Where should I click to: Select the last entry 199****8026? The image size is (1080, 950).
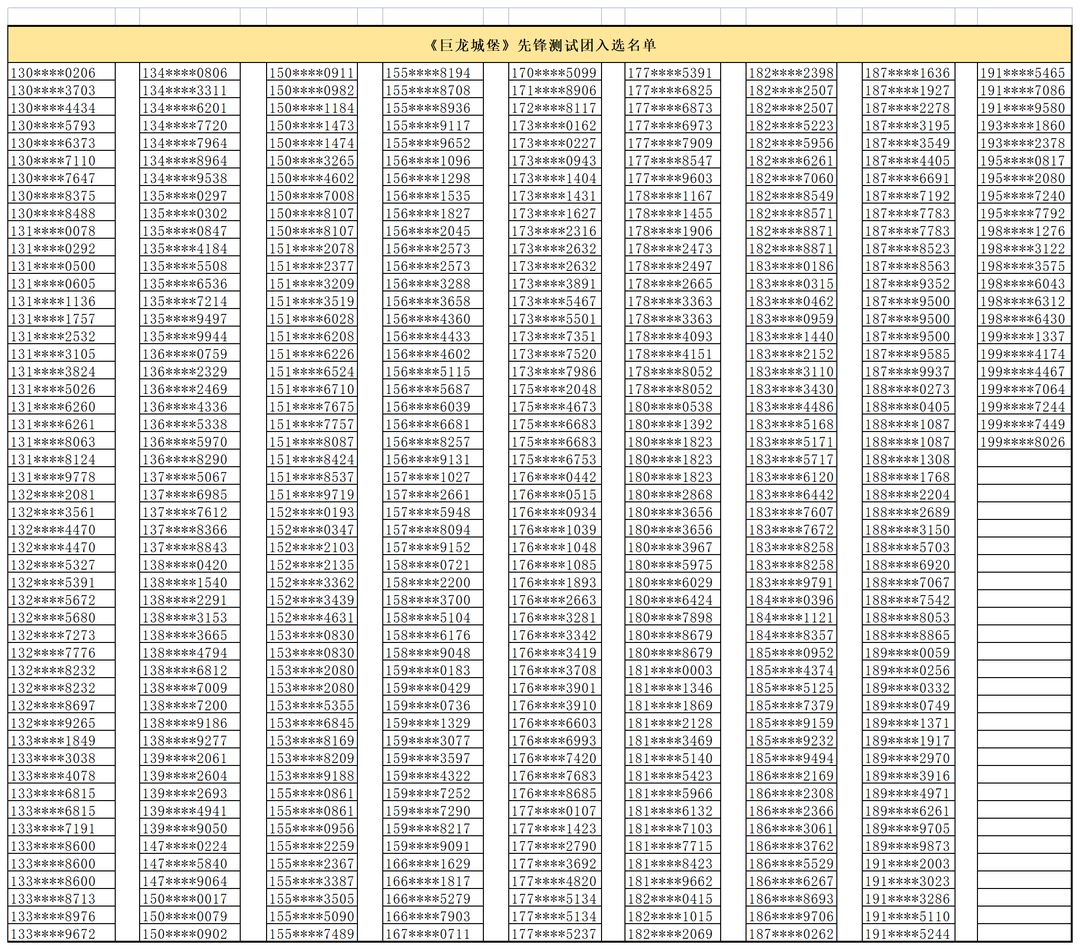1024,442
